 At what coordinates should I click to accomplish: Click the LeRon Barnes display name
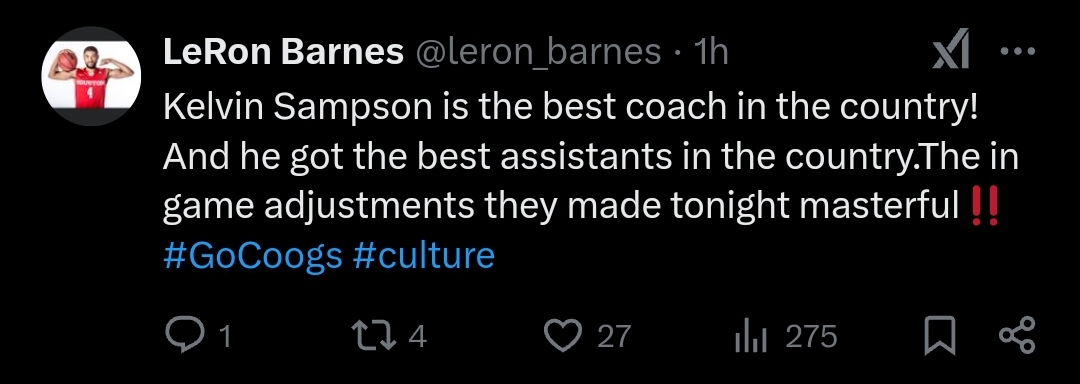coord(283,52)
